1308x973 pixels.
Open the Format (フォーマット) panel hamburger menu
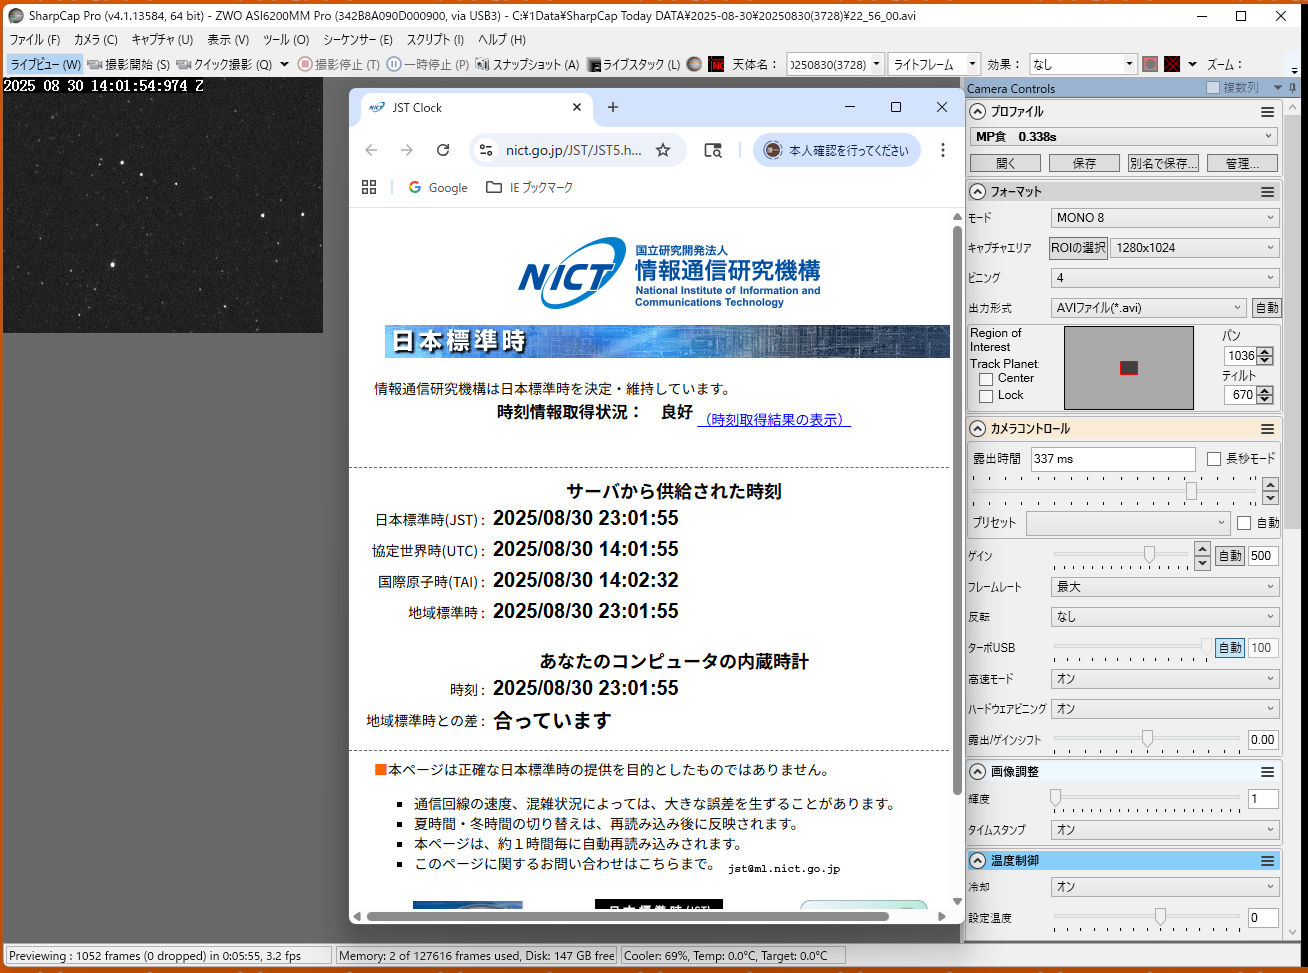tap(1267, 191)
